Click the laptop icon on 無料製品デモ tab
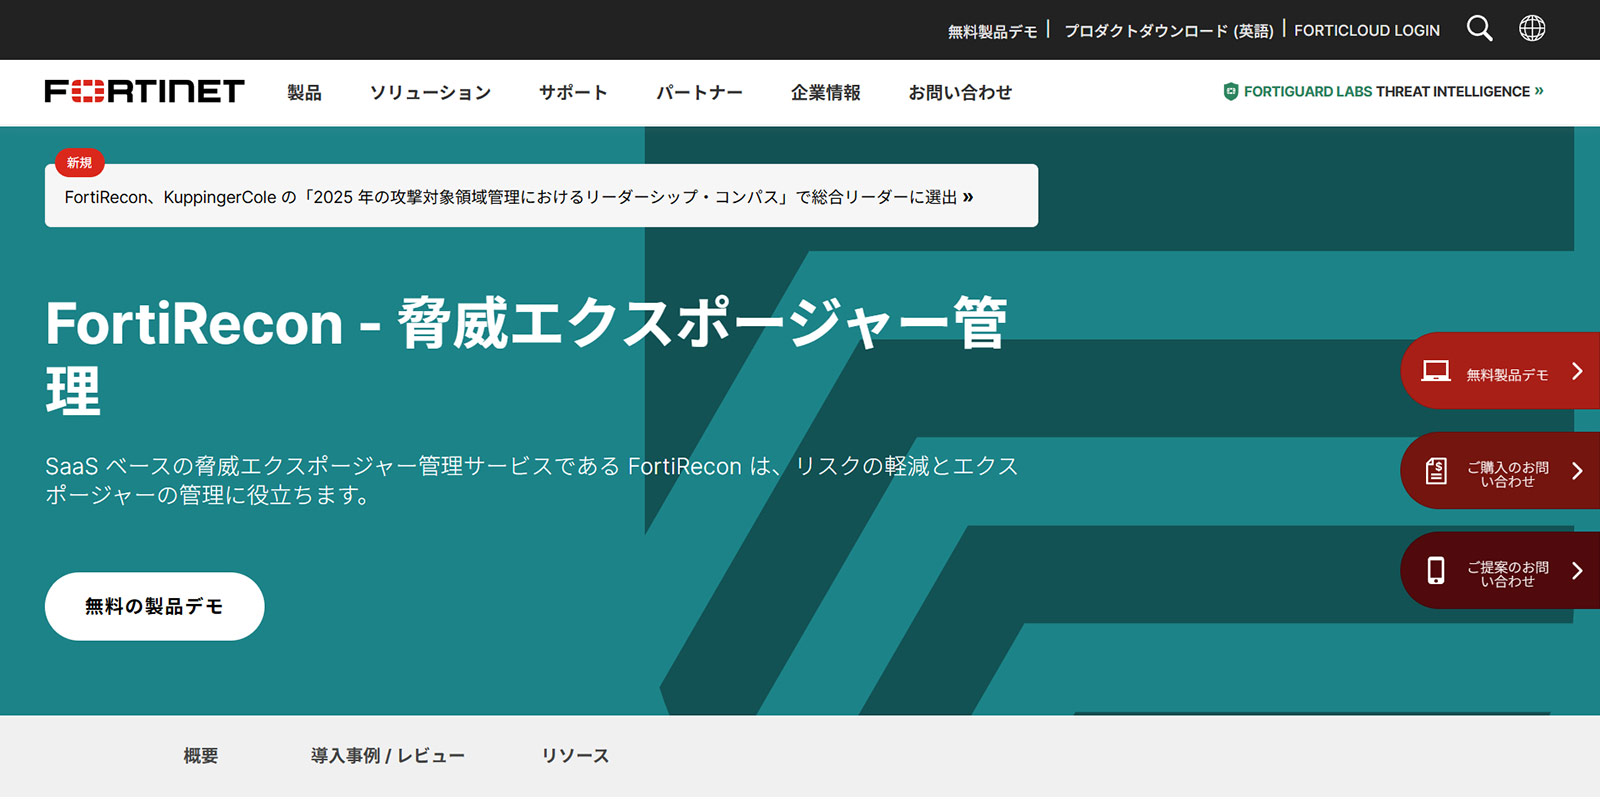 pyautogui.click(x=1436, y=371)
